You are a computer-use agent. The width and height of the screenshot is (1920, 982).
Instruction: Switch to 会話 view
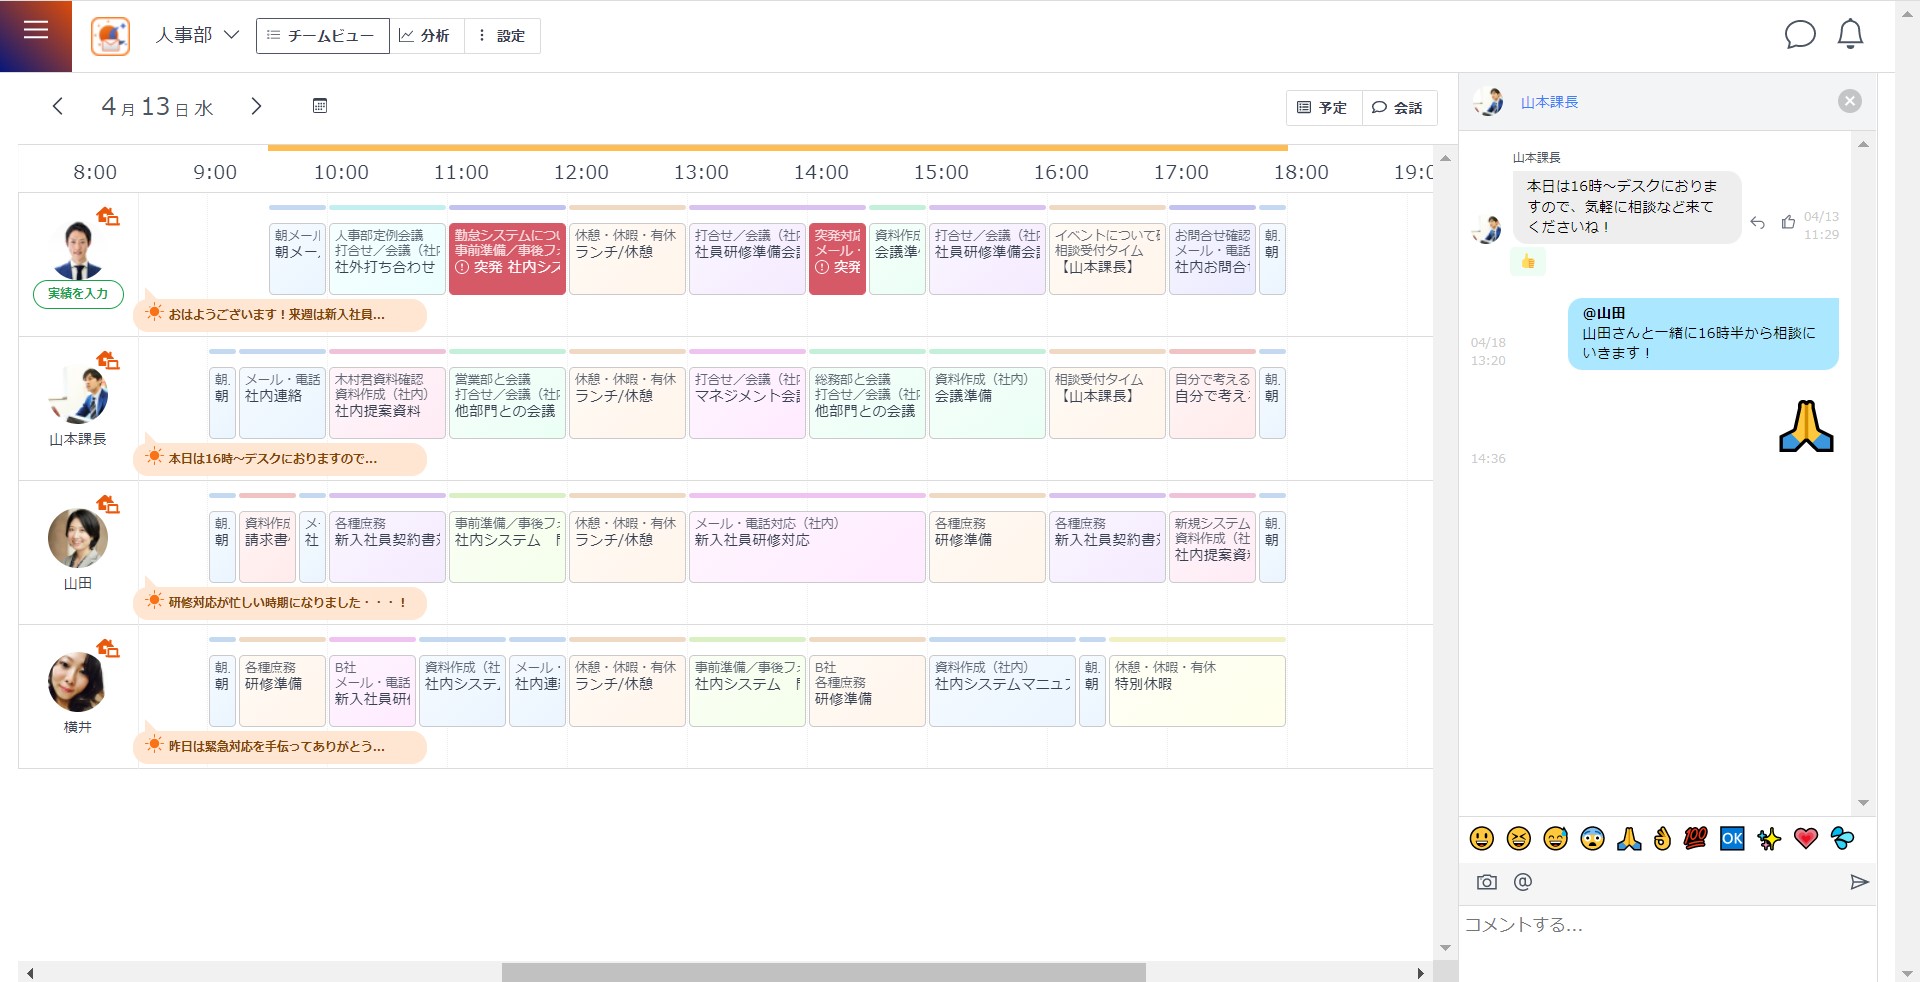click(x=1398, y=108)
